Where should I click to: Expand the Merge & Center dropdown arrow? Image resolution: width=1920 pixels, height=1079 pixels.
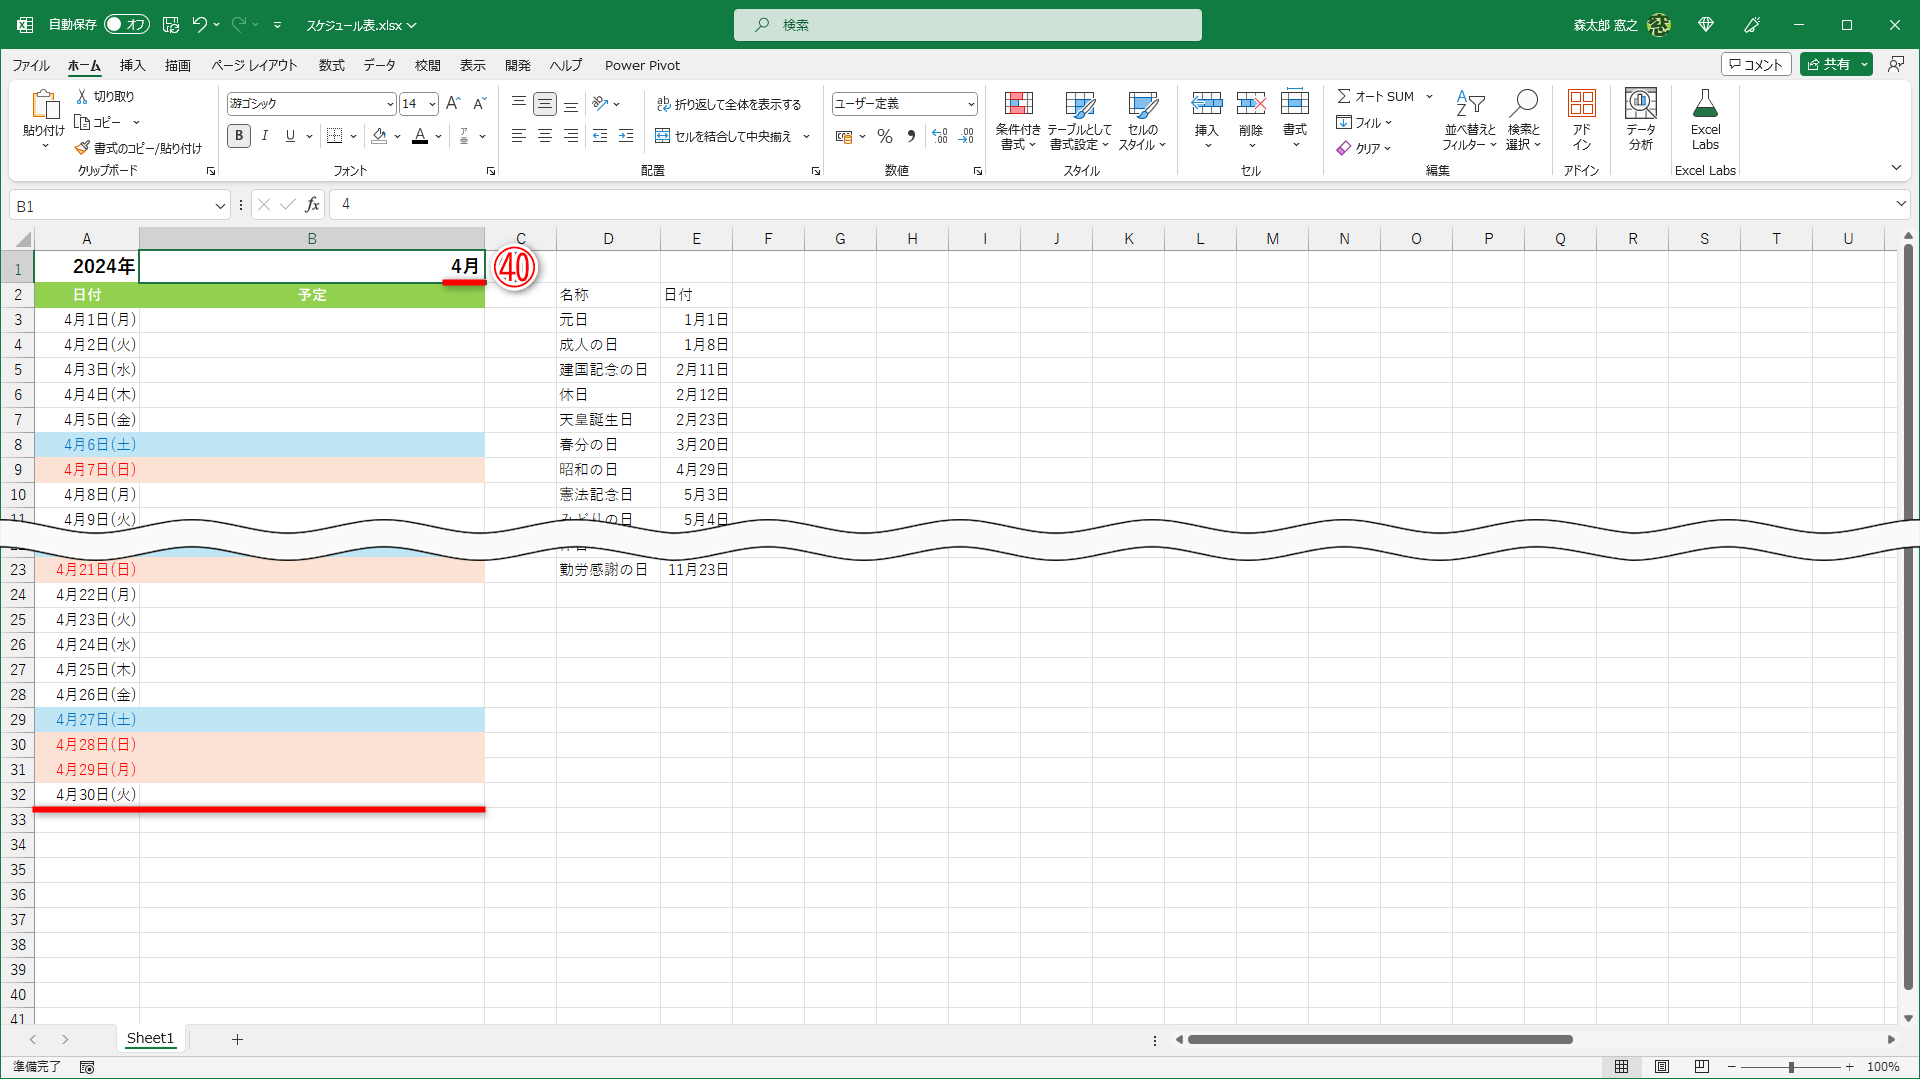(806, 136)
